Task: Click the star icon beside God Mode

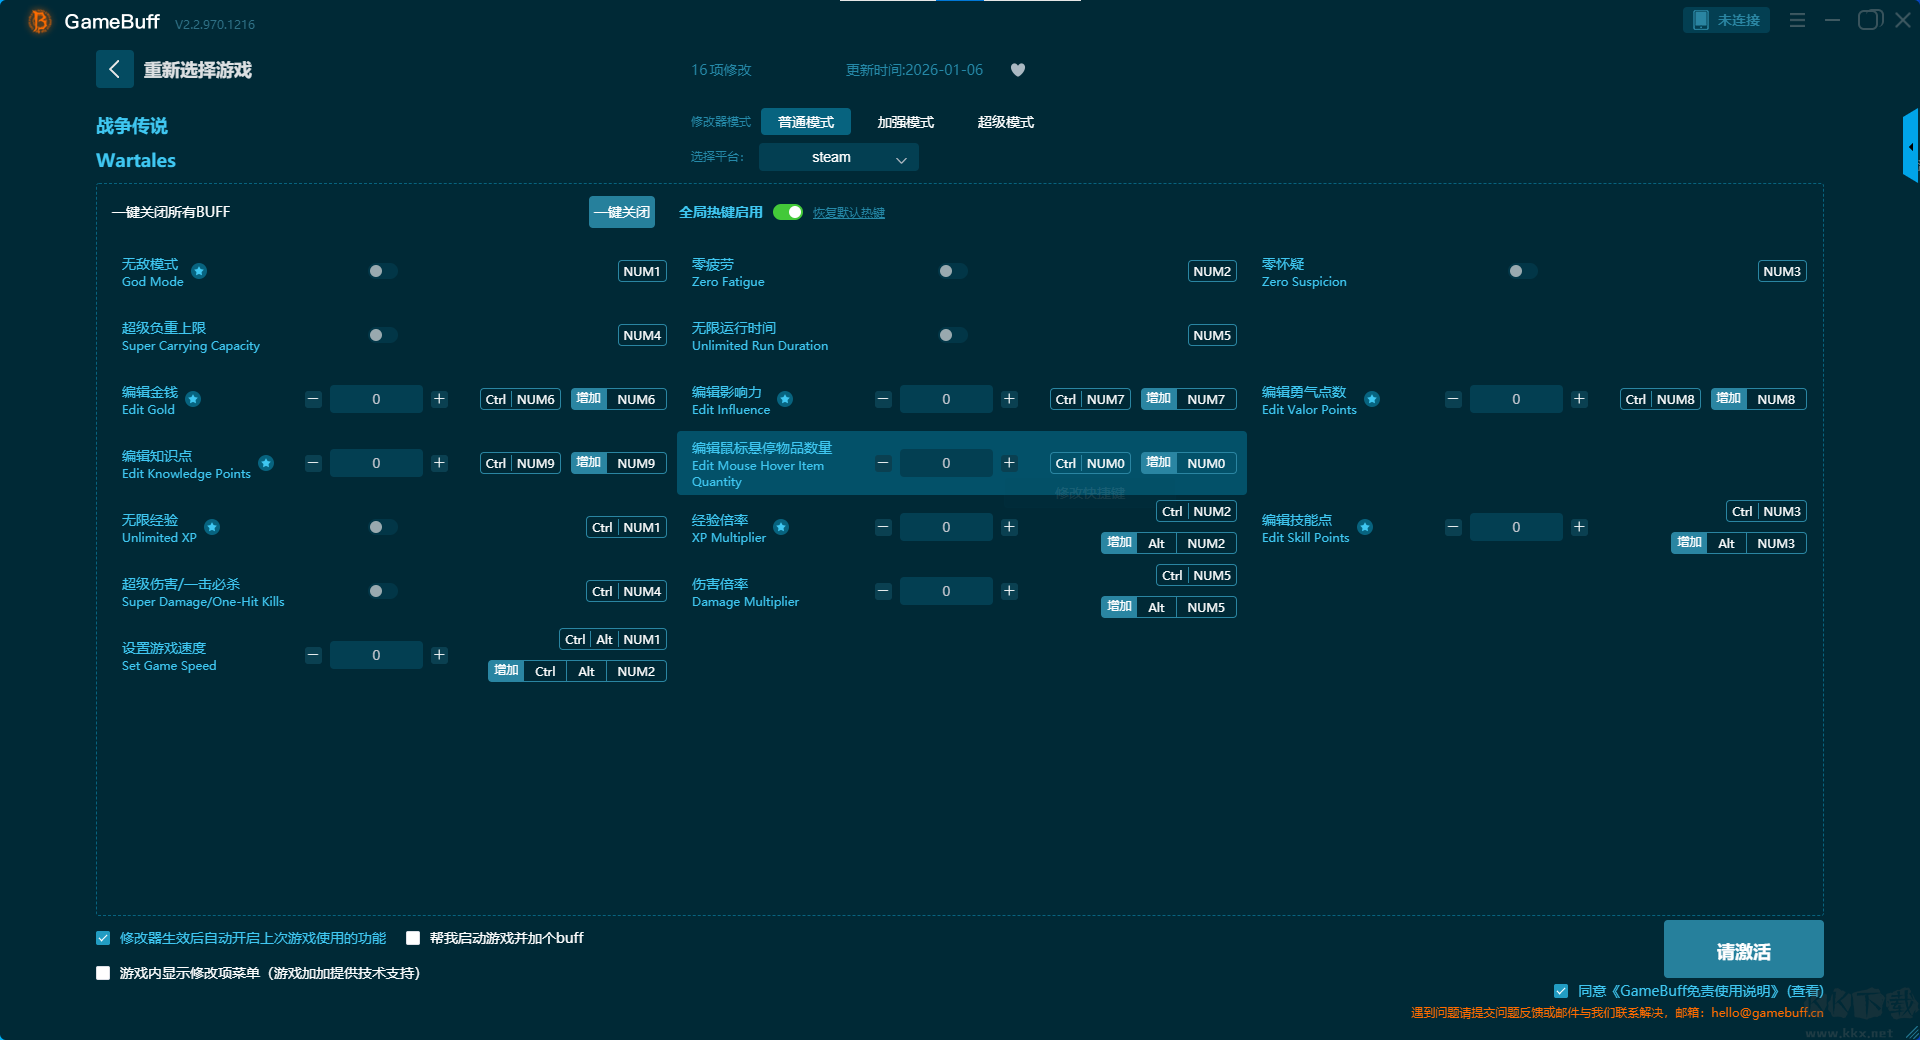Action: [x=199, y=271]
